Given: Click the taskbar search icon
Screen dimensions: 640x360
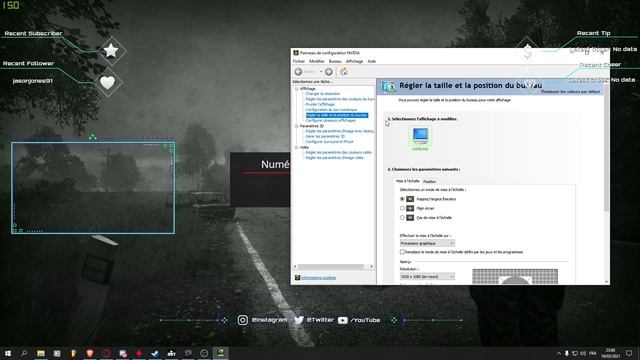Looking at the screenshot, I should [x=24, y=353].
